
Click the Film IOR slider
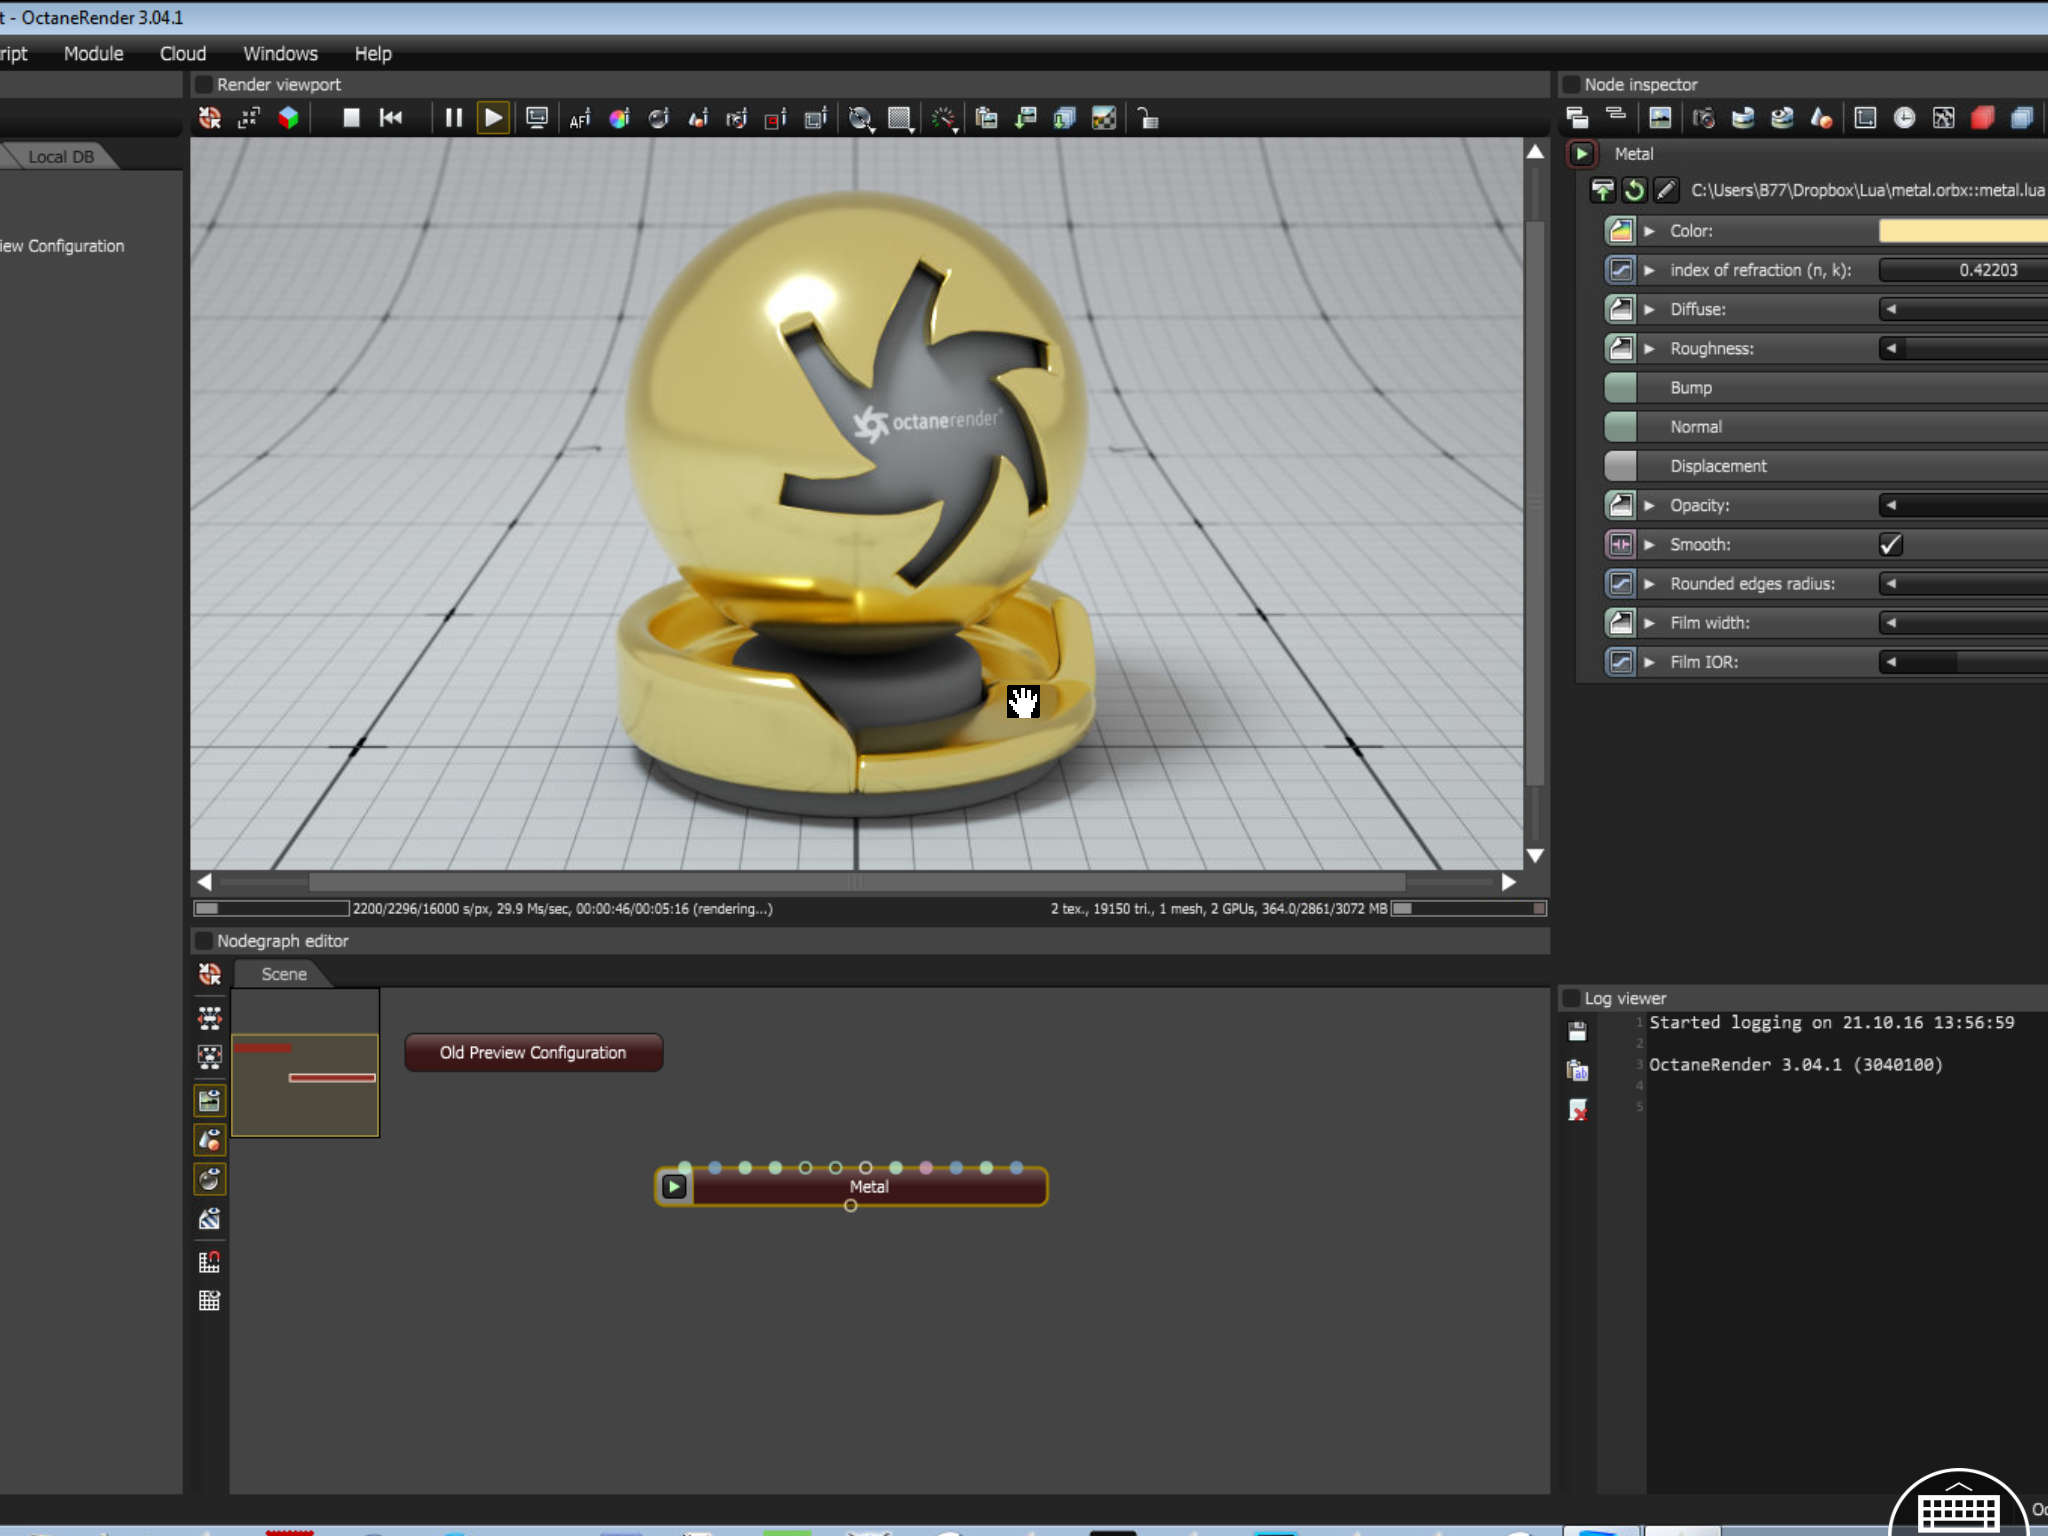coord(1963,662)
